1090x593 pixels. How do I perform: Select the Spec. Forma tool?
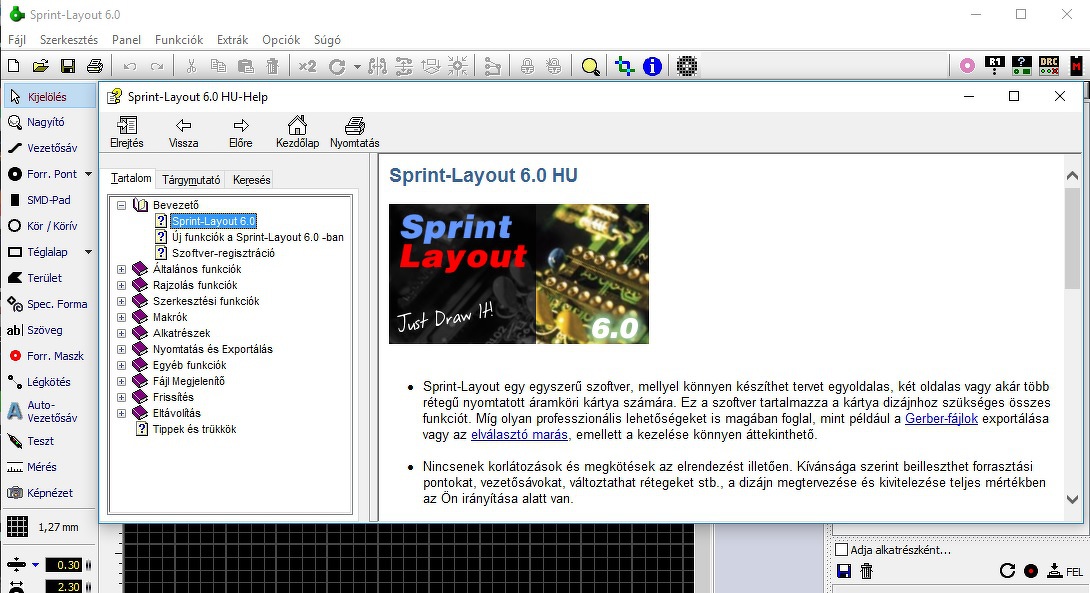tap(49, 304)
